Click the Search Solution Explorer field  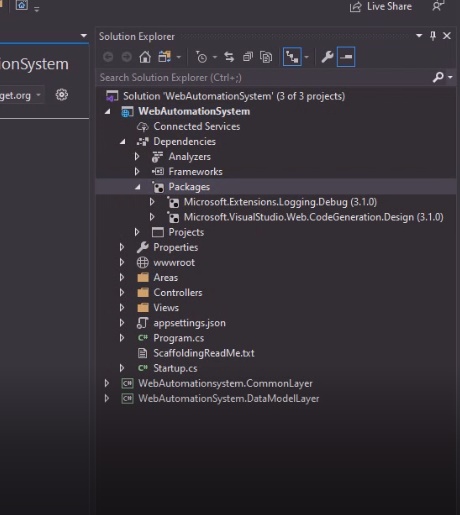(263, 77)
